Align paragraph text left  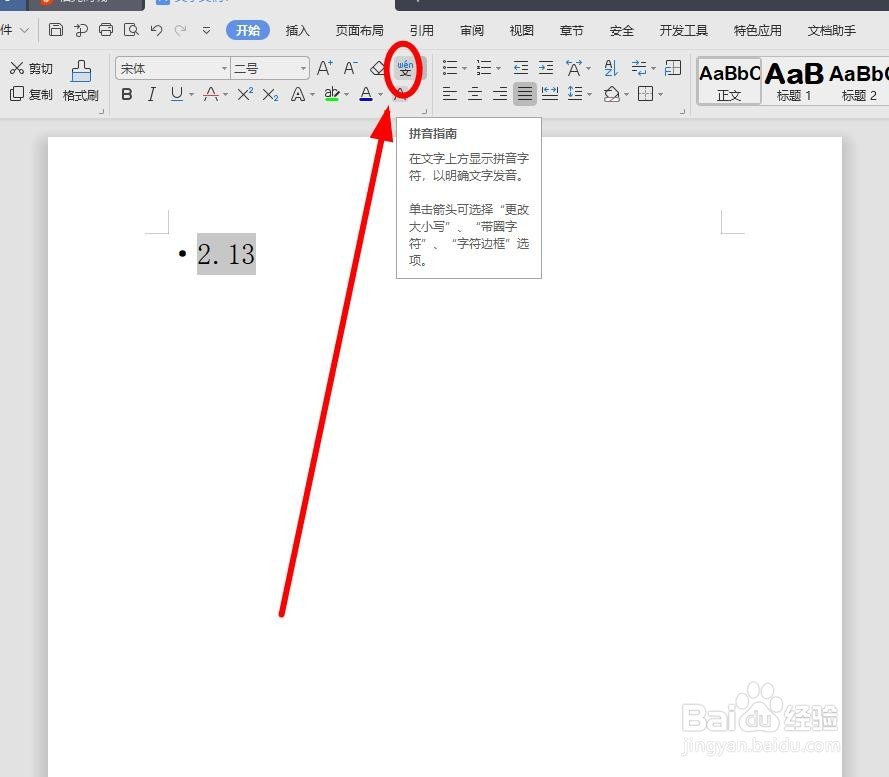pos(450,94)
